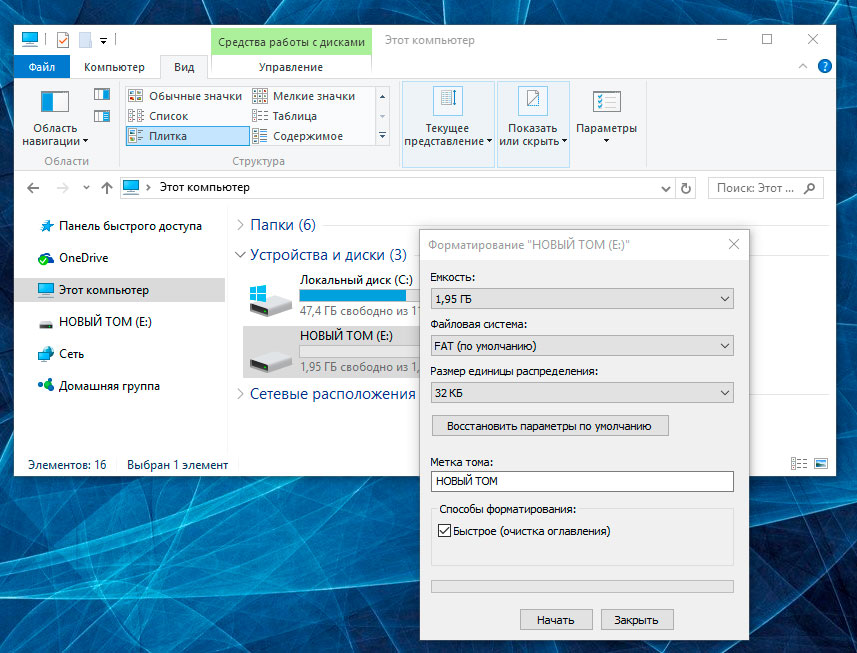
Task: Click the Начать button
Action: tap(556, 620)
